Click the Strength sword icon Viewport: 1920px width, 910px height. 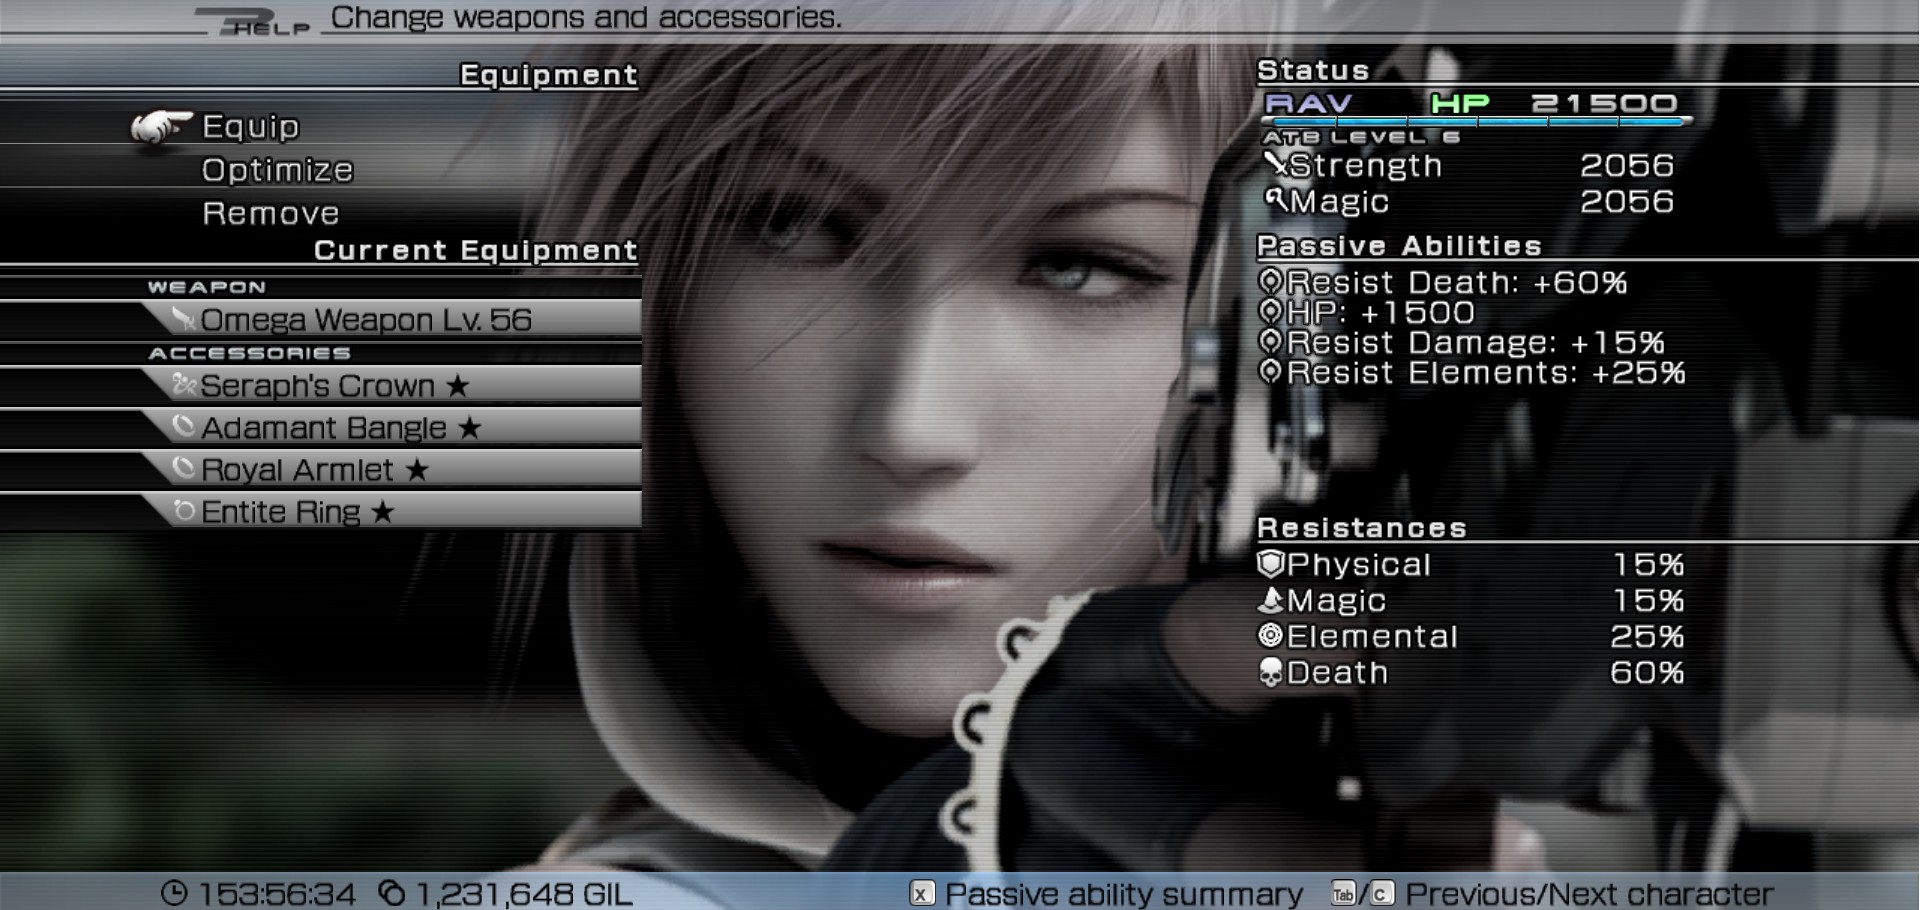[1275, 163]
